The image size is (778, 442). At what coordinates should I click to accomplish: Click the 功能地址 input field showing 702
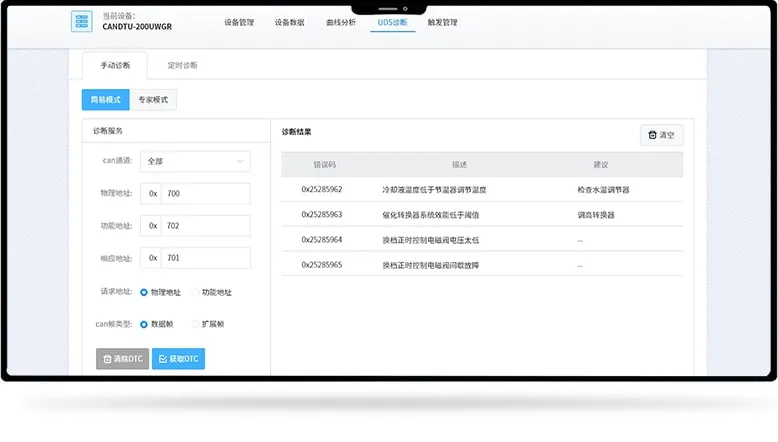pos(205,226)
